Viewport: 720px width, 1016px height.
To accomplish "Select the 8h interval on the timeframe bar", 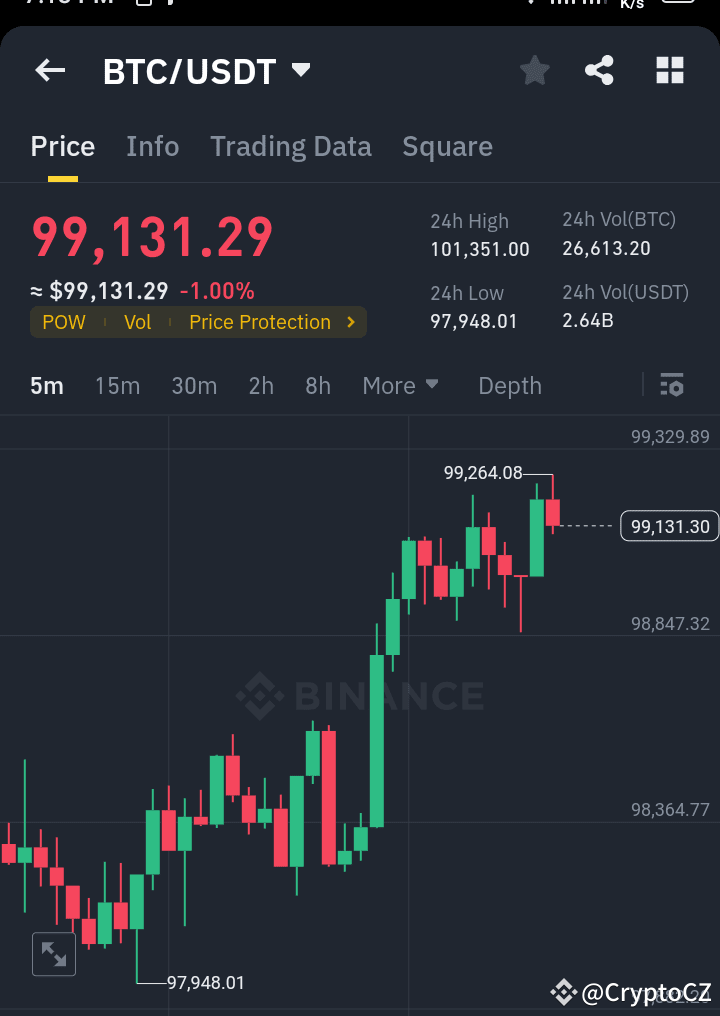I will [x=317, y=385].
